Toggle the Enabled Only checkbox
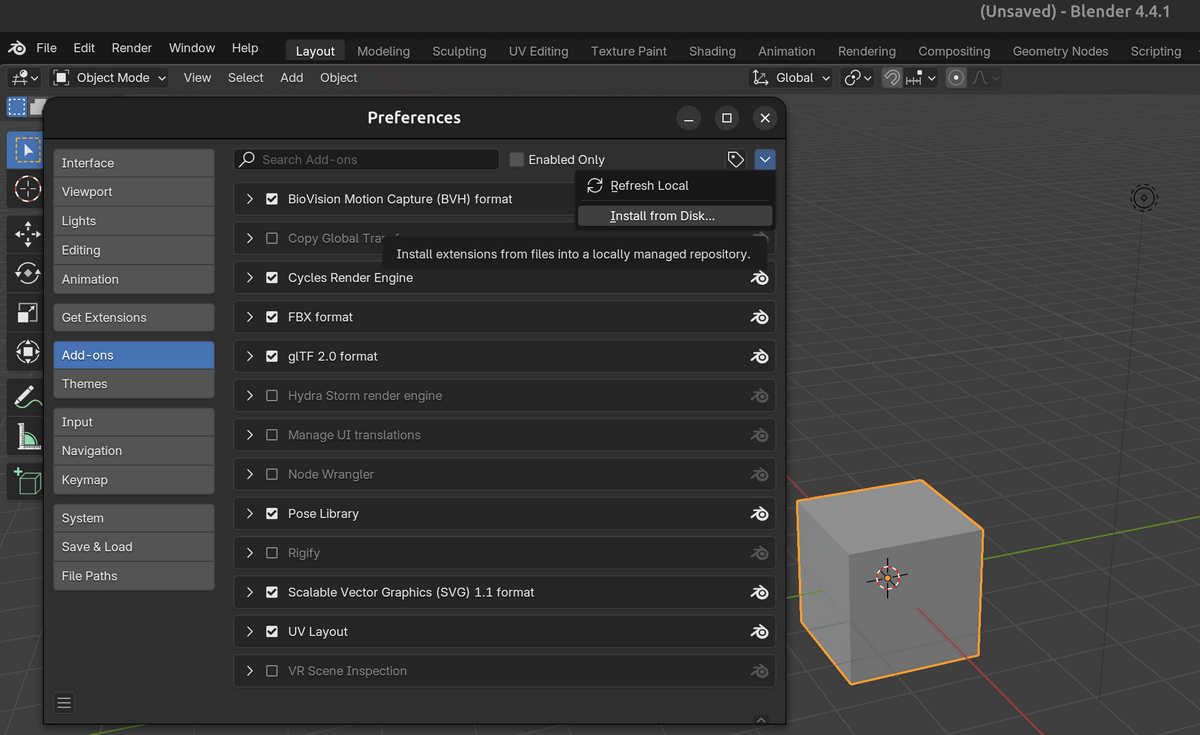 pos(516,159)
